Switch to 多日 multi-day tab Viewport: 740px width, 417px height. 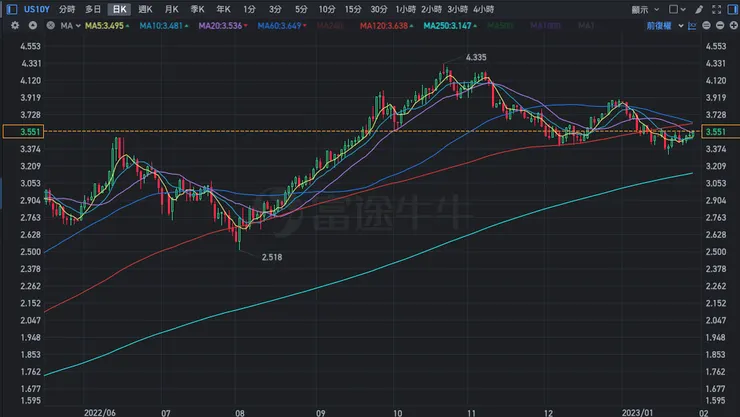[x=93, y=9]
